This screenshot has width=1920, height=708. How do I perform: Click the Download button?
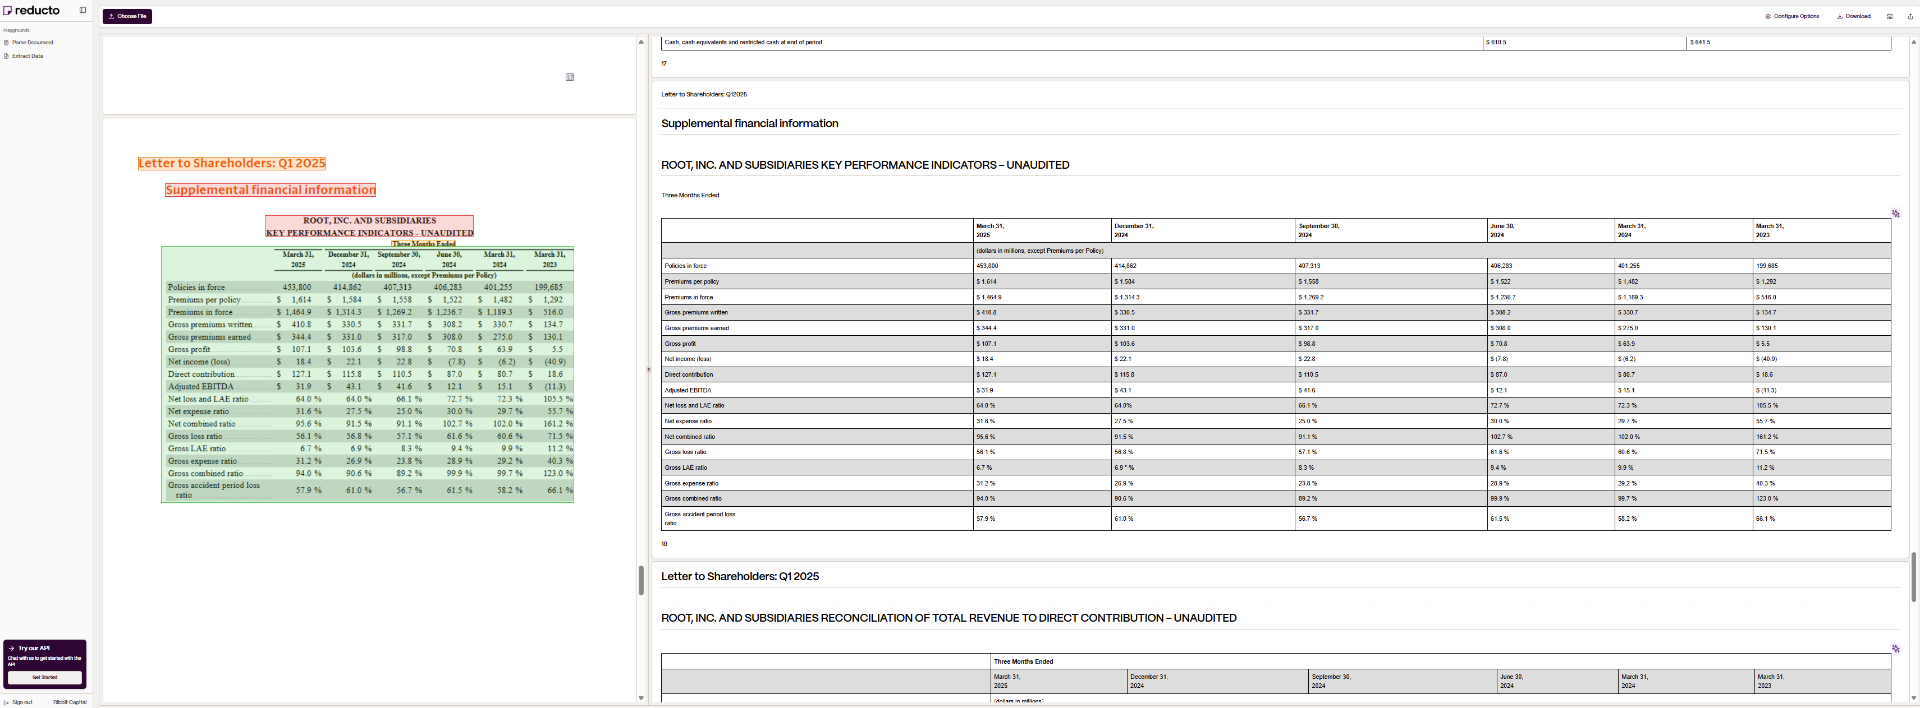pyautogui.click(x=1854, y=16)
